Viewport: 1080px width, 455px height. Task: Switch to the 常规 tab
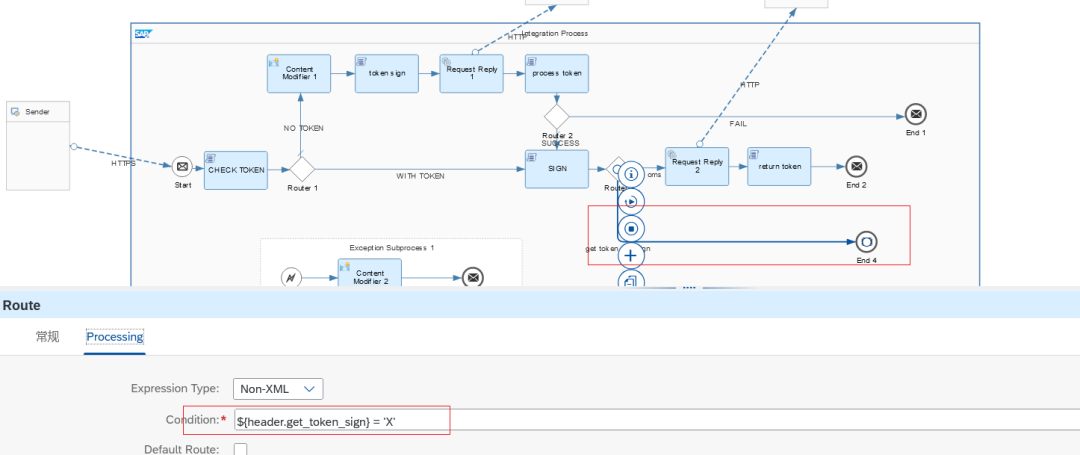pyautogui.click(x=48, y=337)
